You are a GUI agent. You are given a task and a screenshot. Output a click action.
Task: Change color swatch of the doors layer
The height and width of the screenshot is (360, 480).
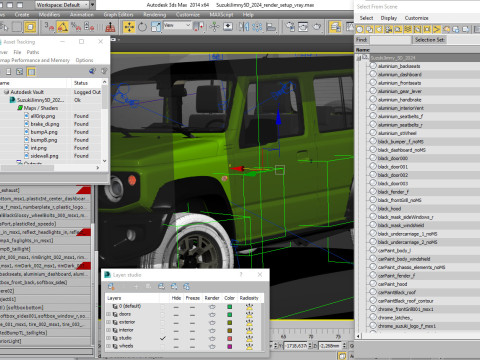pyautogui.click(x=230, y=314)
